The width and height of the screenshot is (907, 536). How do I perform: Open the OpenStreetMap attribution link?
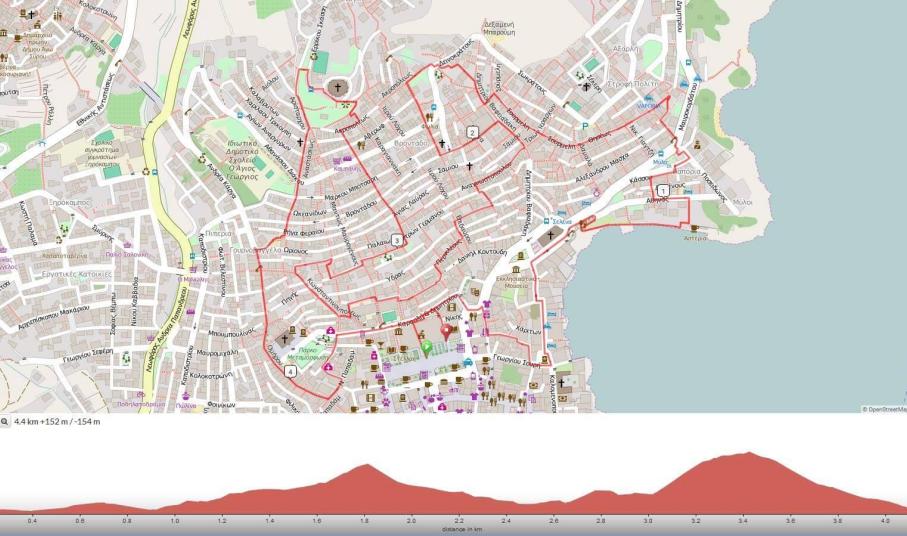883,409
